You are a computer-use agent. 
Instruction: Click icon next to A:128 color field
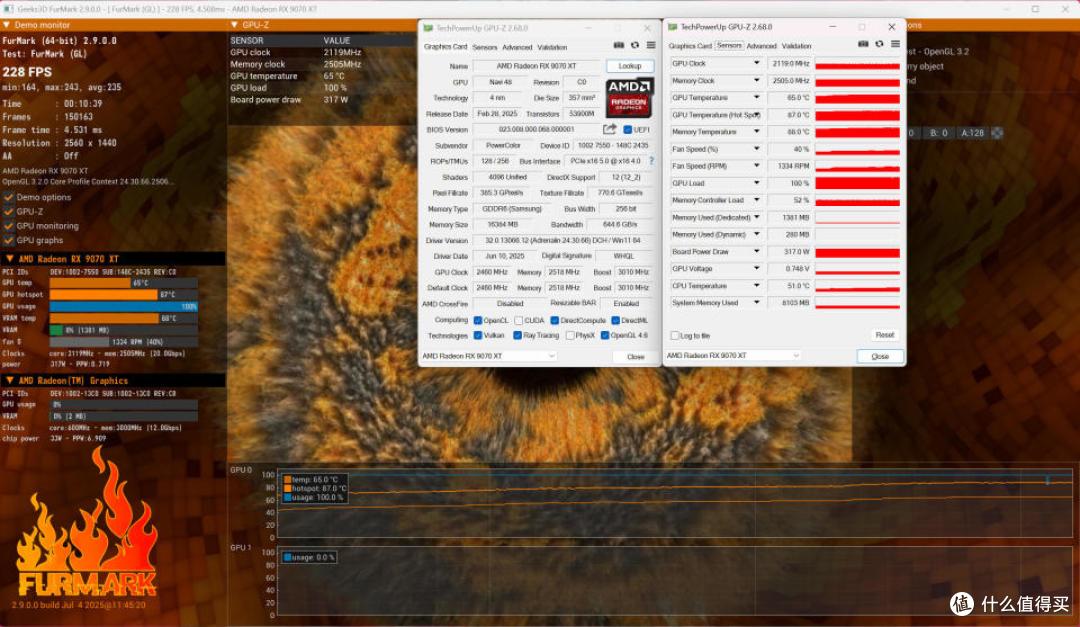(x=997, y=133)
